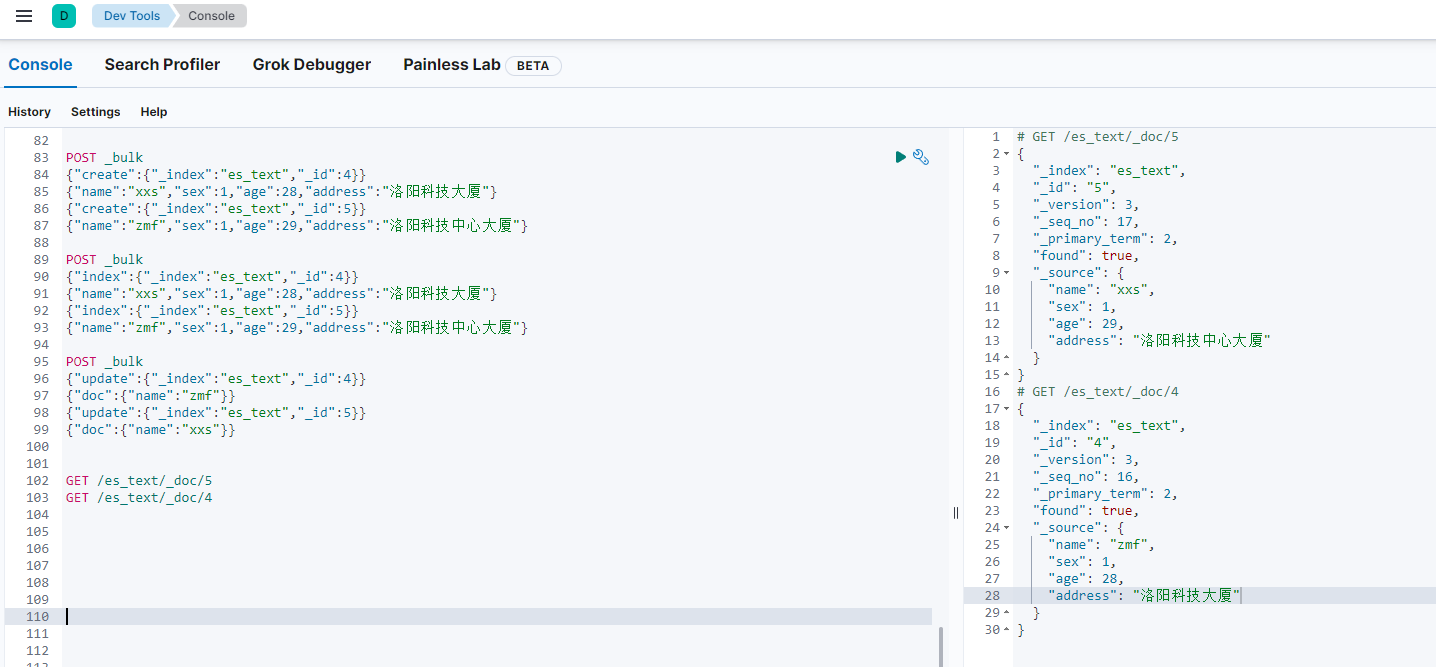Select the Painless Lab tab
The width and height of the screenshot is (1436, 667).
(x=451, y=65)
